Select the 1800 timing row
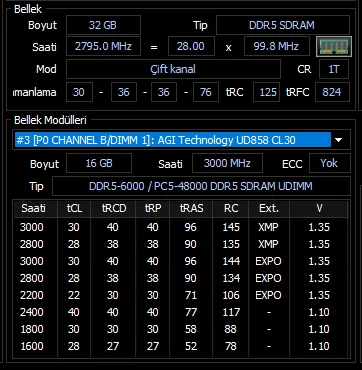The width and height of the screenshot is (362, 370). 181,329
